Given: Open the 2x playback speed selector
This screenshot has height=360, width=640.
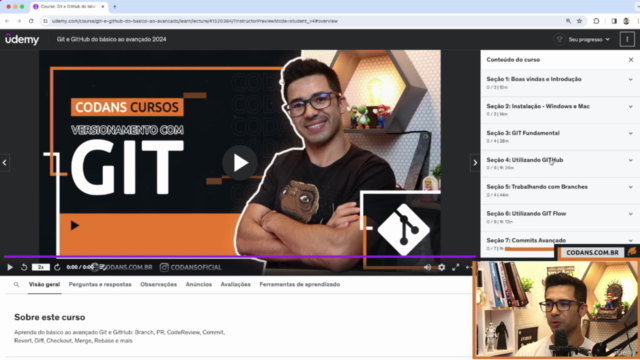Looking at the screenshot, I should pos(41,267).
